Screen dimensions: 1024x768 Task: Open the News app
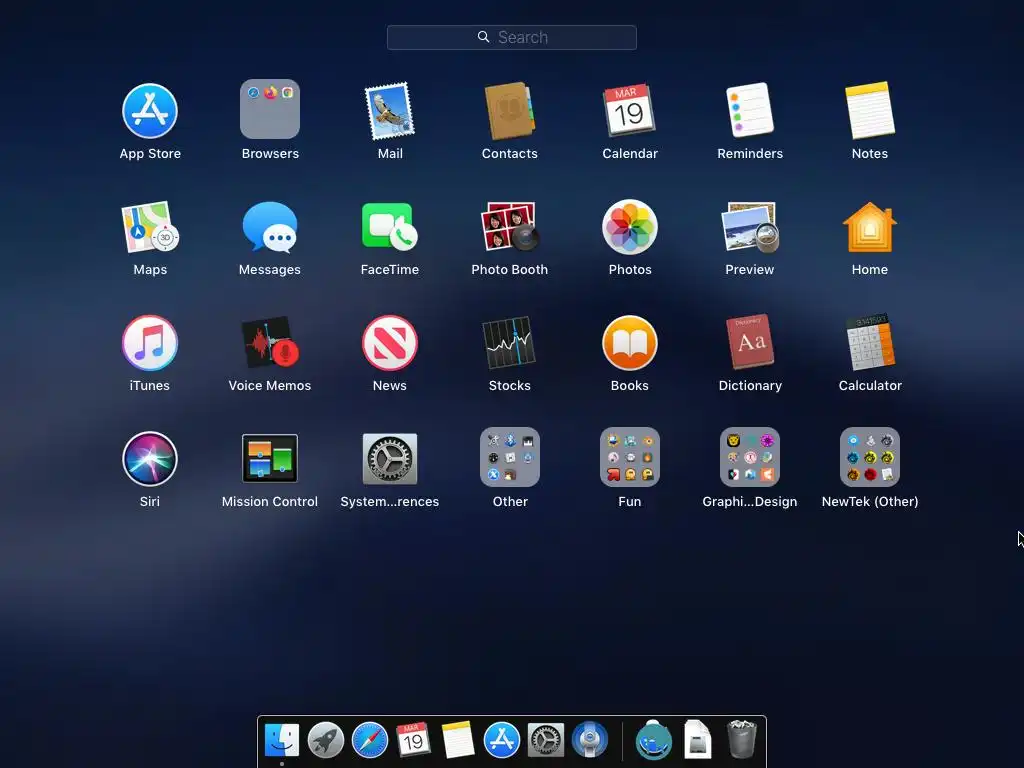(x=390, y=343)
